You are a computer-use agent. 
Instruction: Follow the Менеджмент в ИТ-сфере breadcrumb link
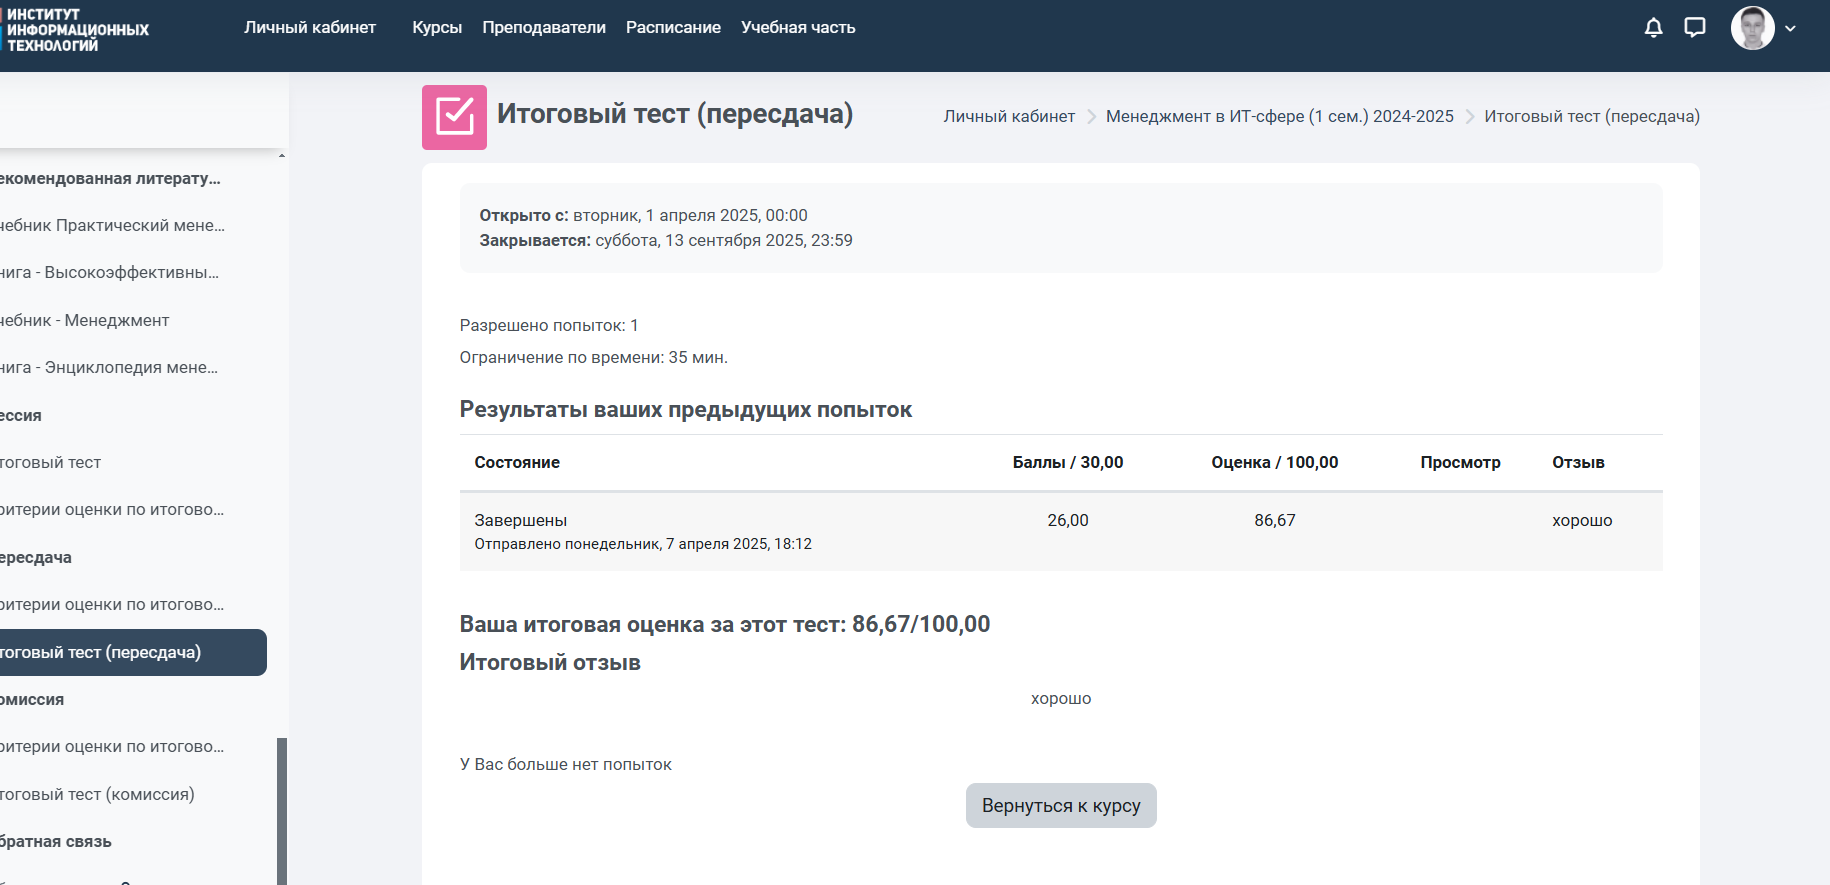(x=1279, y=117)
